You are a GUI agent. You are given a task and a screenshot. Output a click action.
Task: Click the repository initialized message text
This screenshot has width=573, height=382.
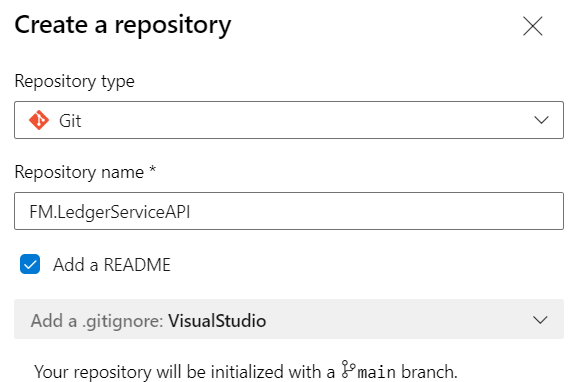point(246,372)
